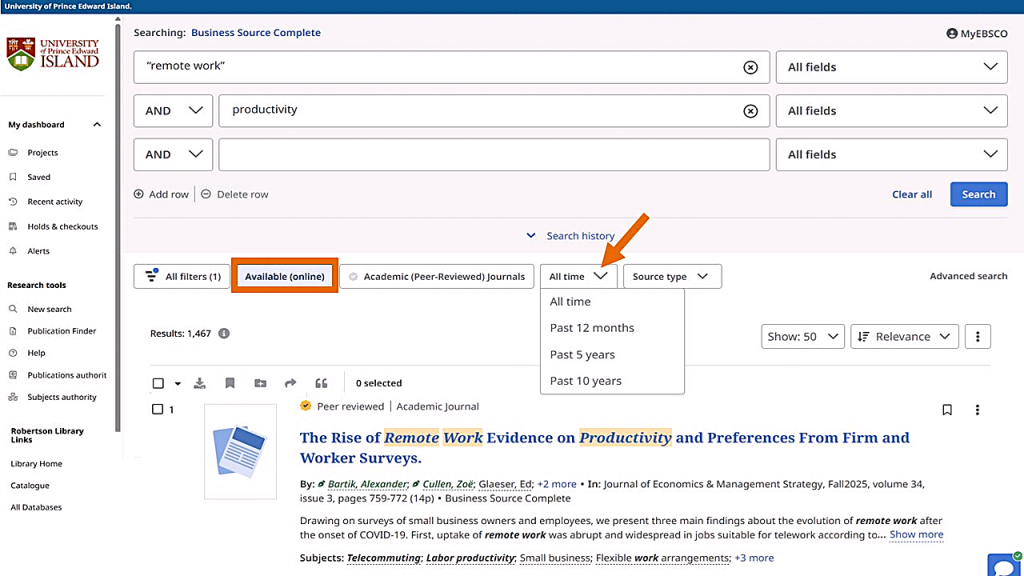1024x576 pixels.
Task: Open the cite quotation-mark icon in toolbar
Action: tap(321, 383)
